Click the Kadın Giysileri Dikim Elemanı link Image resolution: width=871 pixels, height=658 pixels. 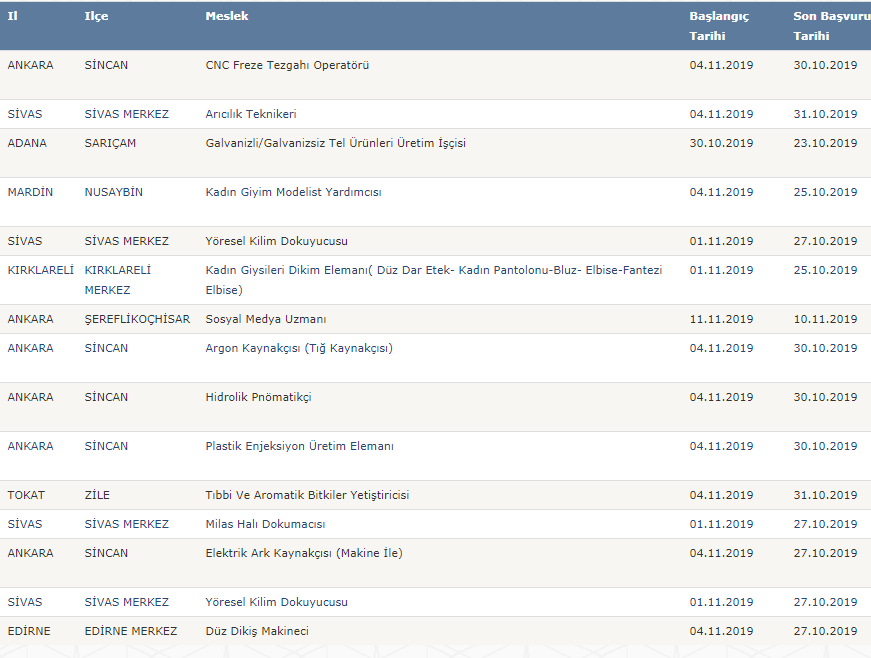click(x=434, y=280)
